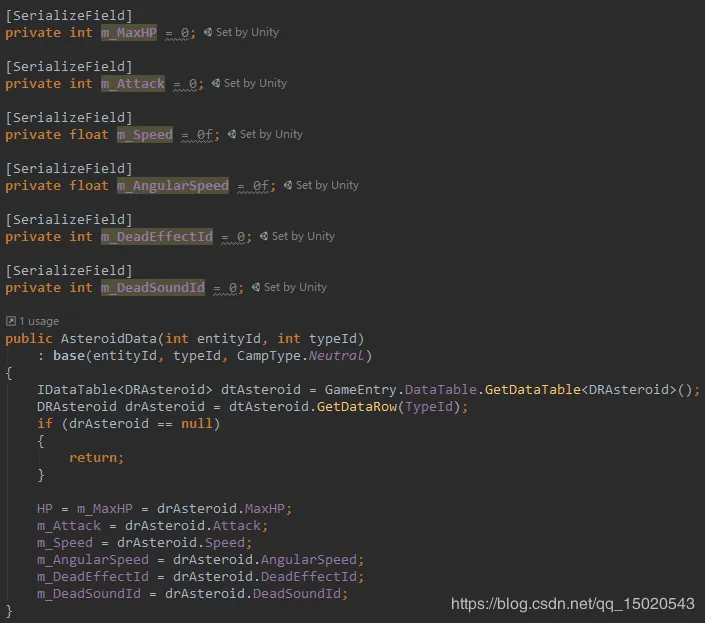The width and height of the screenshot is (705, 623).
Task: Click [SerializeField] attribute above m_DeadSoundId
Action: coord(69,271)
